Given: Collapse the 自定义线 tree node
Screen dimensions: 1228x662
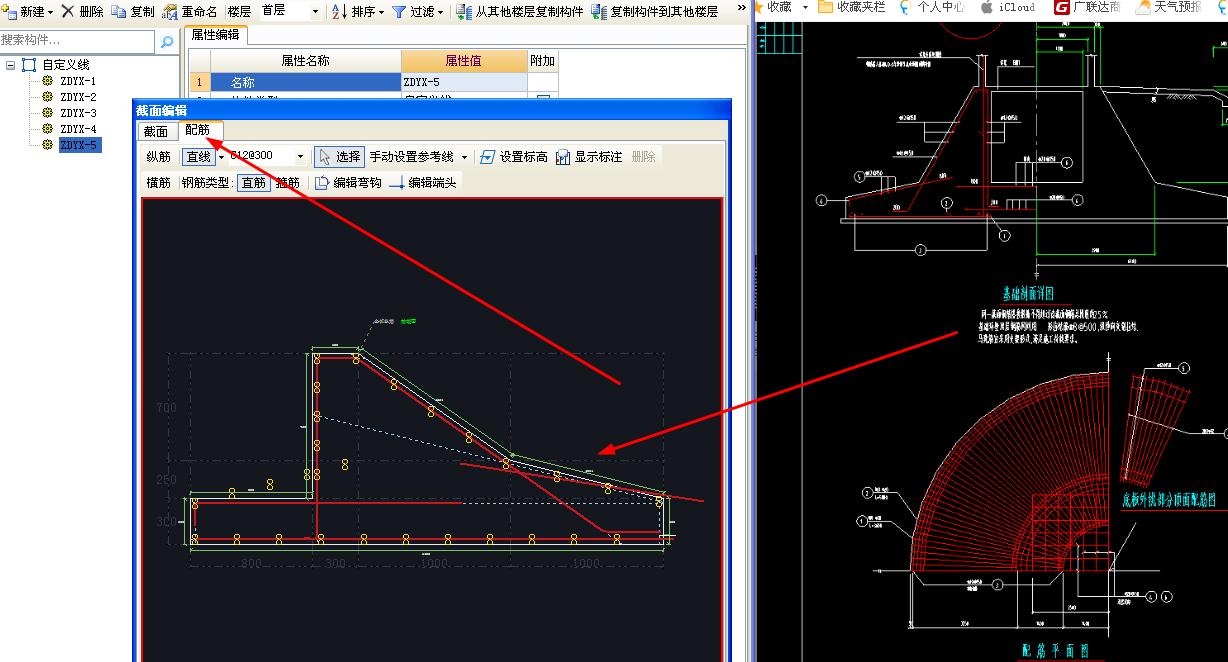Looking at the screenshot, I should [9, 65].
